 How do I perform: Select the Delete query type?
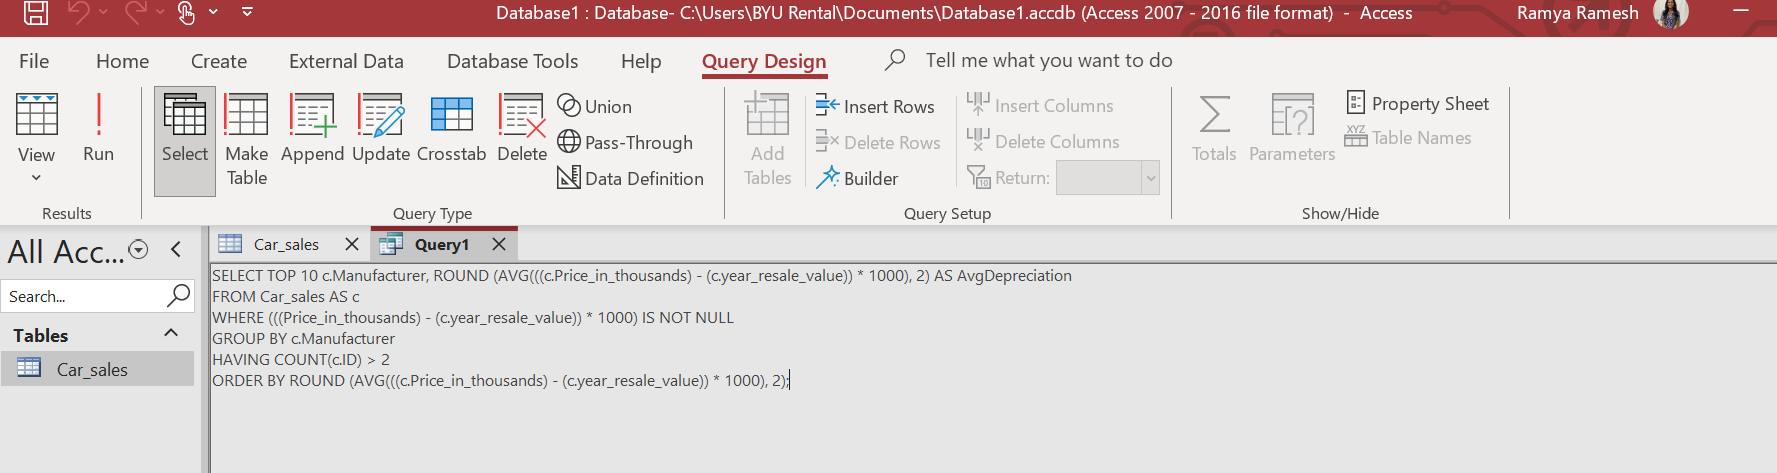coord(522,127)
